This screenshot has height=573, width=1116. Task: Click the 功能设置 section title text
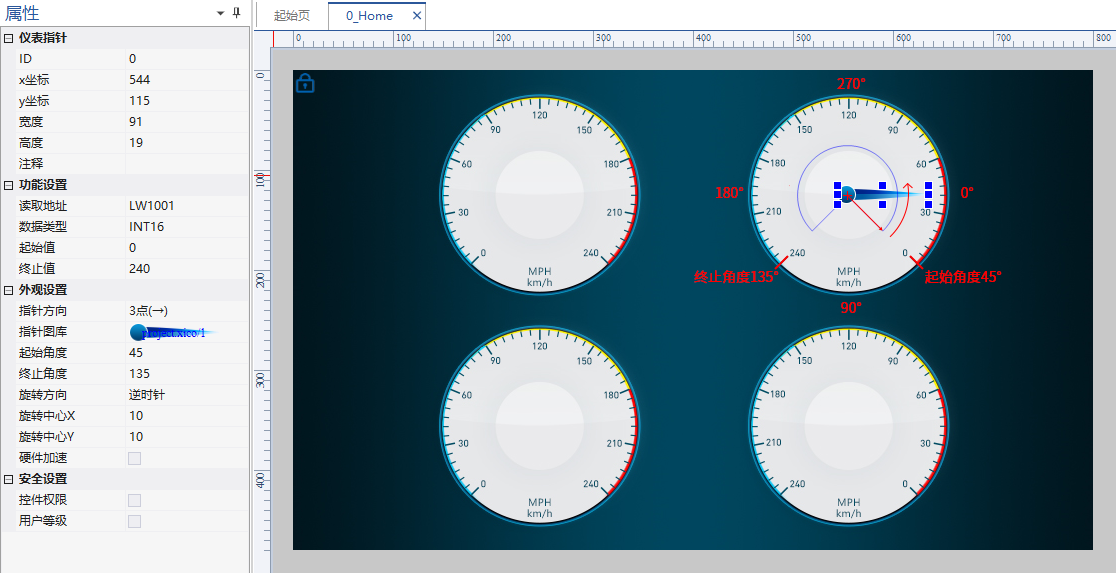click(x=43, y=185)
